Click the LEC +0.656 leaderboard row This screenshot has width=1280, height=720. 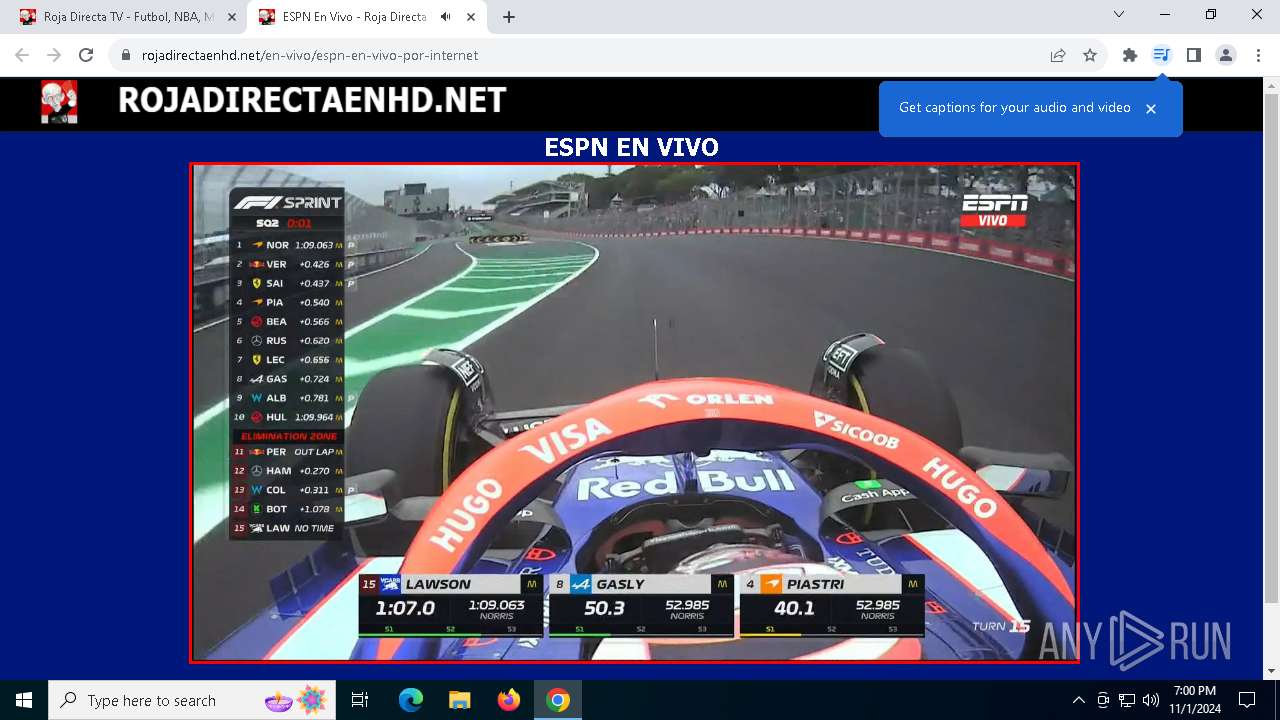[288, 360]
